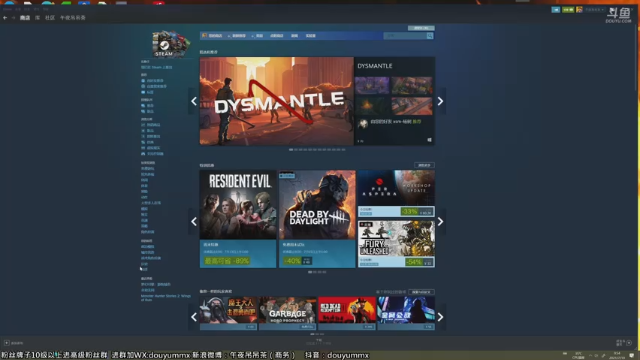This screenshot has width=640, height=360.
Task: View DYSMANTLE bottom-right screenshot thumbnail
Action: [412, 106]
